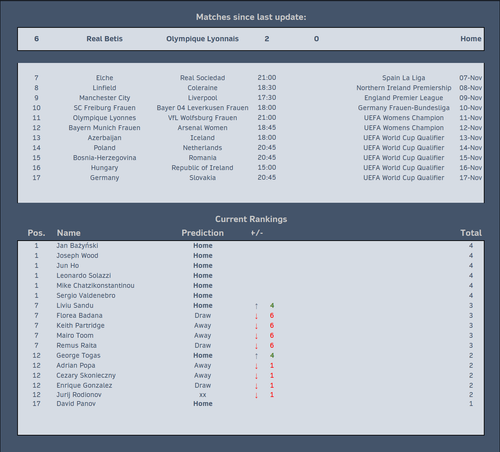
Task: Select Hungary fixture entry
Action: coord(104,168)
